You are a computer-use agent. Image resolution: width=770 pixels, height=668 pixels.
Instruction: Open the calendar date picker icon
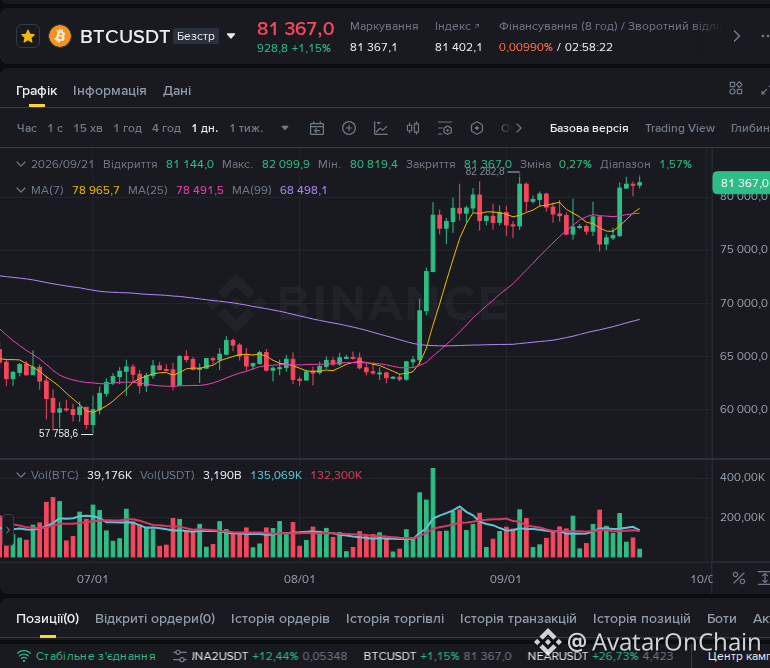coord(317,128)
